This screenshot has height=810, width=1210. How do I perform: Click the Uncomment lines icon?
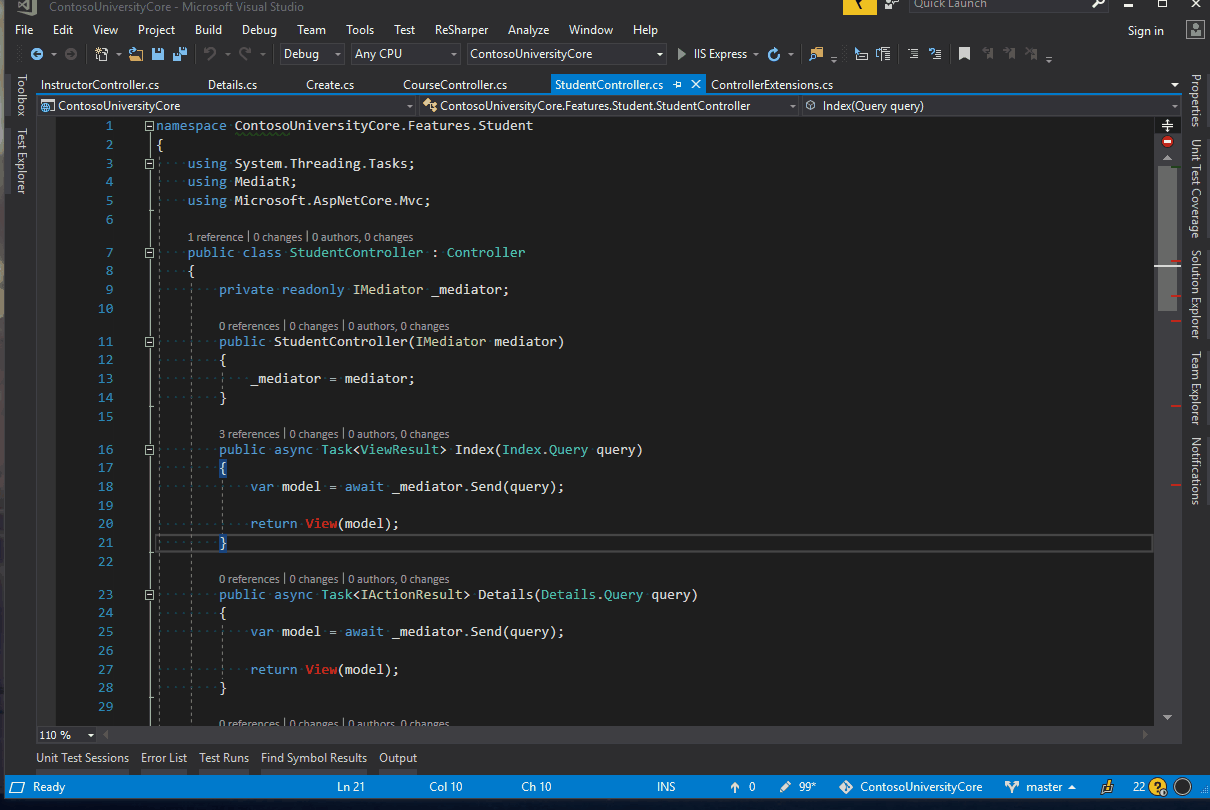click(x=935, y=54)
